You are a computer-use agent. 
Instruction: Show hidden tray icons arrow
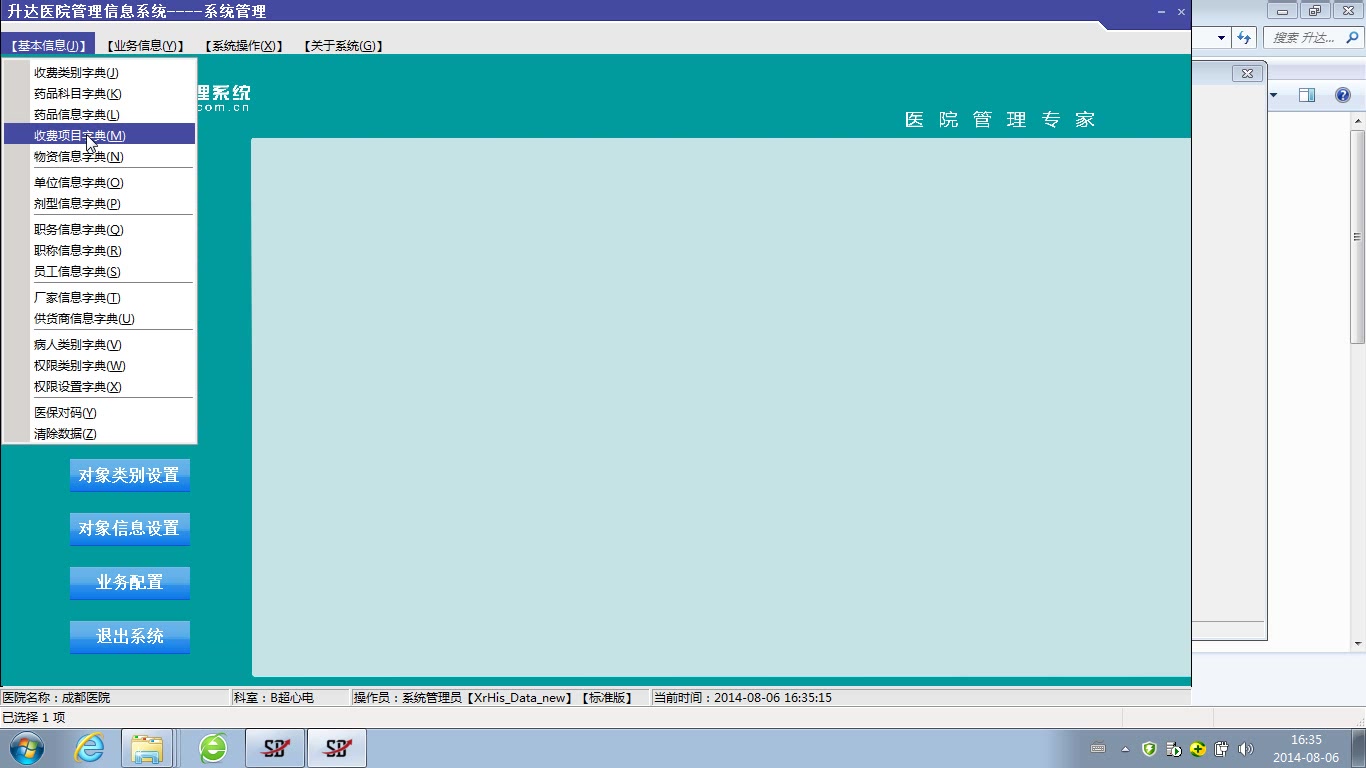coord(1125,749)
